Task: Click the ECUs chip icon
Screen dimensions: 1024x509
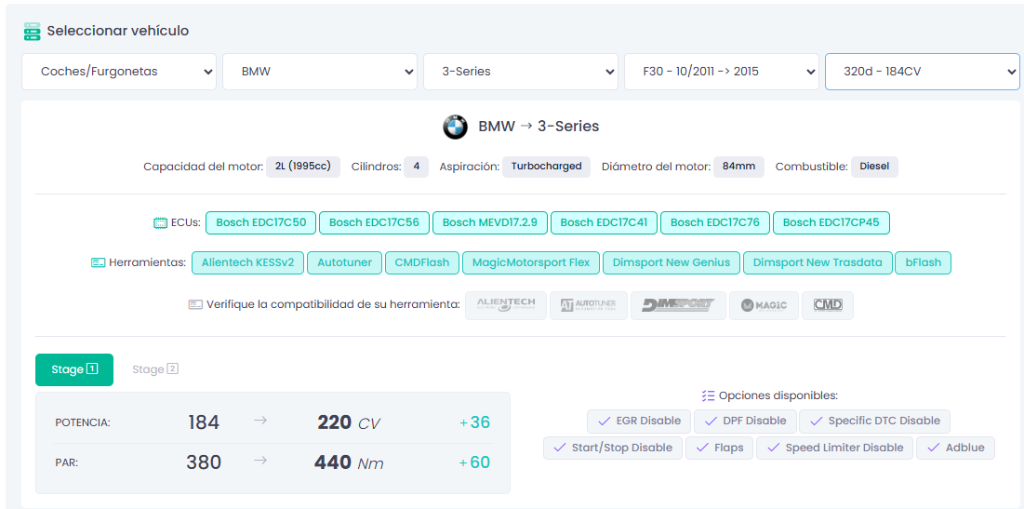Action: [159, 223]
